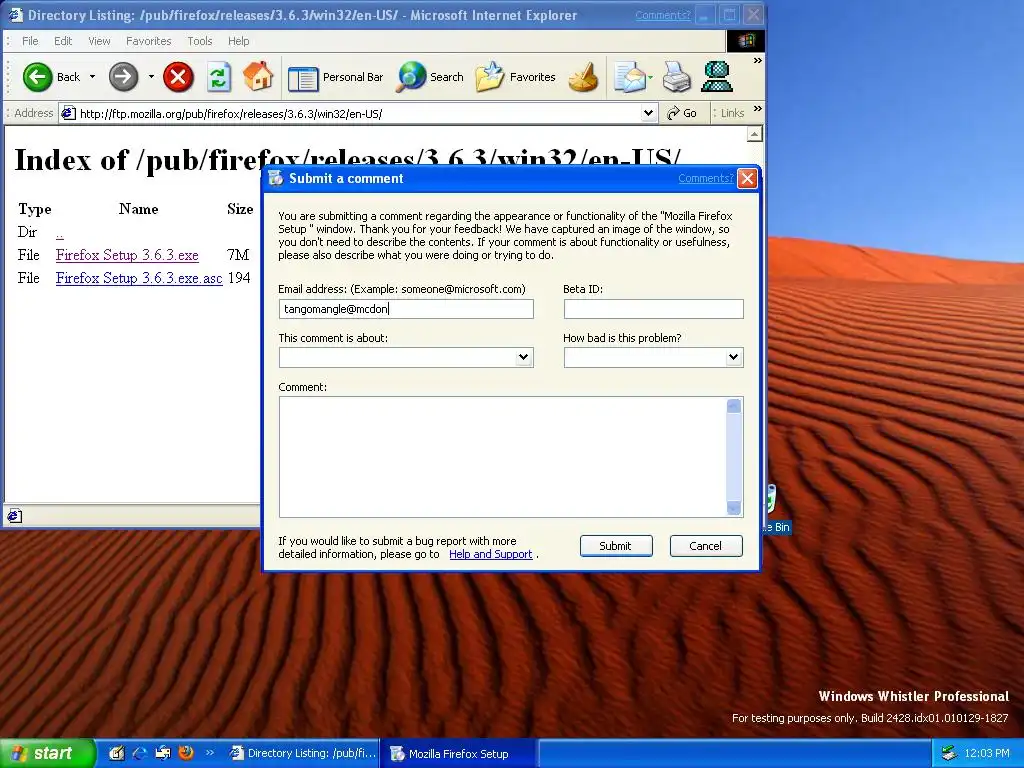Viewport: 1024px width, 768px height.
Task: Open the Help menu
Action: 238,41
